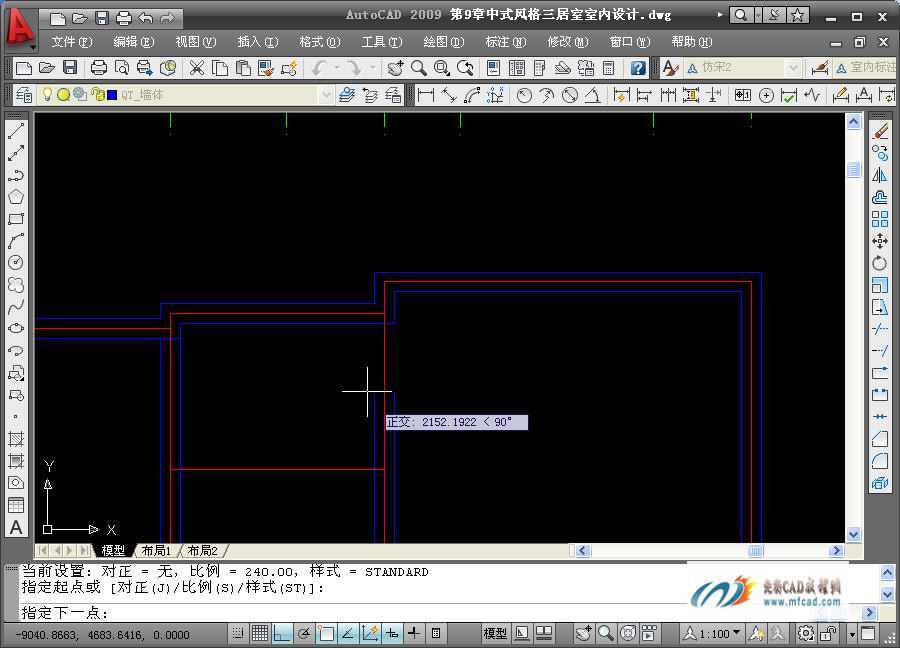Toggle Snap mode in status bar
Screen dimensions: 900x648
pyautogui.click(x=238, y=634)
